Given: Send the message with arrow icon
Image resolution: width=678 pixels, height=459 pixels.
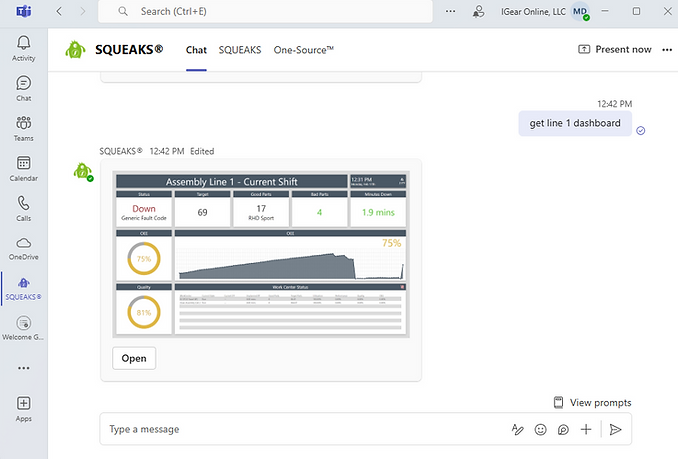Looking at the screenshot, I should tap(616, 429).
